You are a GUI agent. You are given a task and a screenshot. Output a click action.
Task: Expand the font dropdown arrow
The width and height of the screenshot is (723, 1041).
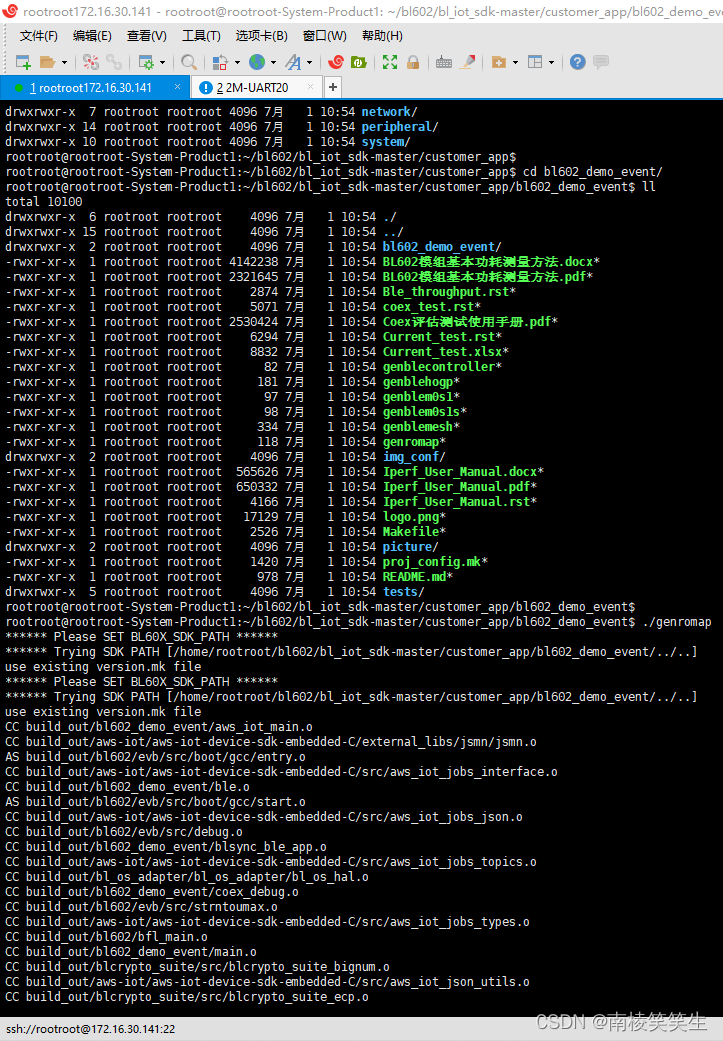(x=310, y=62)
